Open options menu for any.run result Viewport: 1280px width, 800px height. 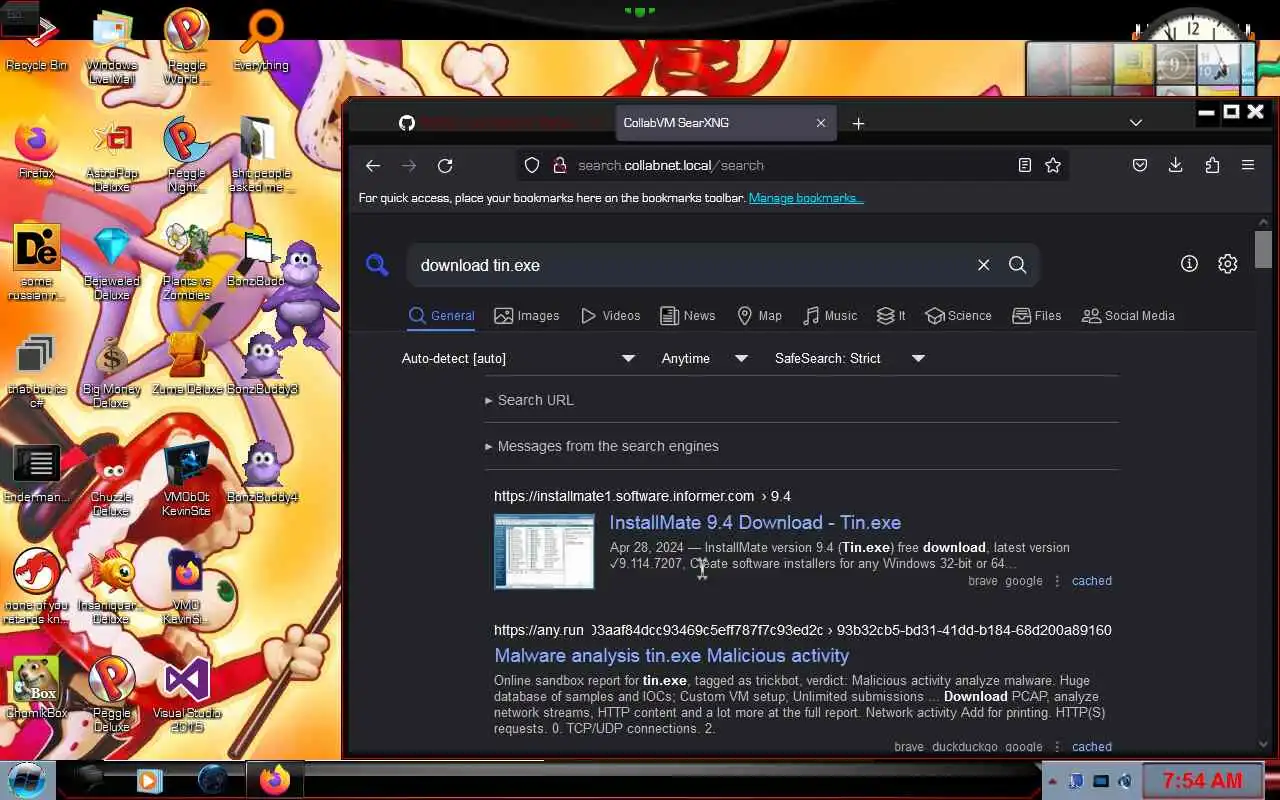click(x=1057, y=747)
